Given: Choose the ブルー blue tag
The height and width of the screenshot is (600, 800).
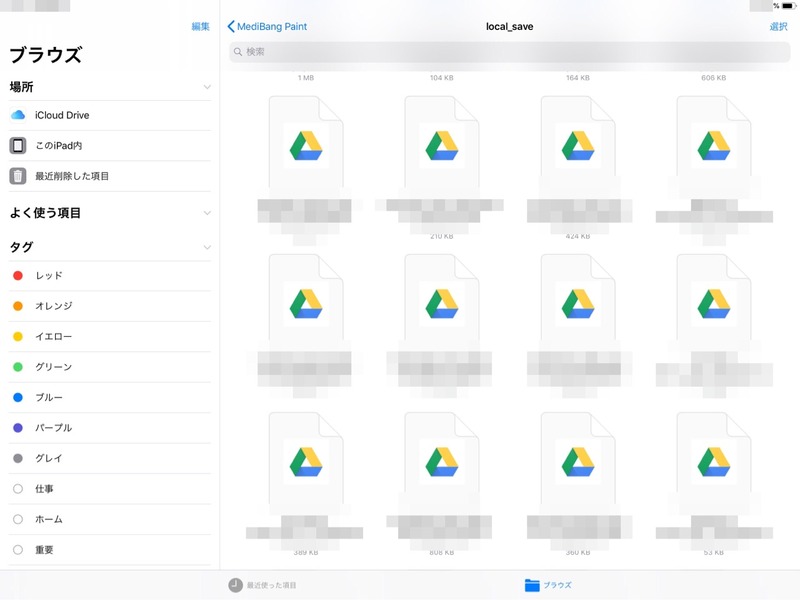Looking at the screenshot, I should [x=110, y=397].
